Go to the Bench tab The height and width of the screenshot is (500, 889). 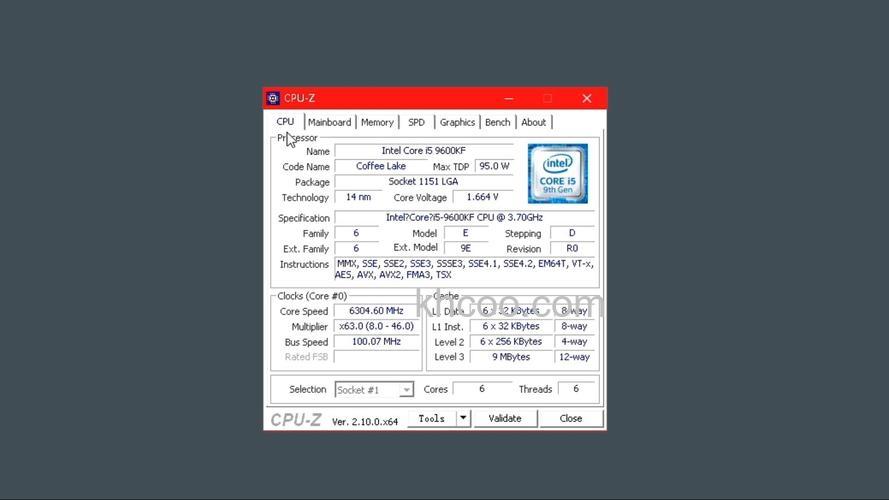(497, 122)
